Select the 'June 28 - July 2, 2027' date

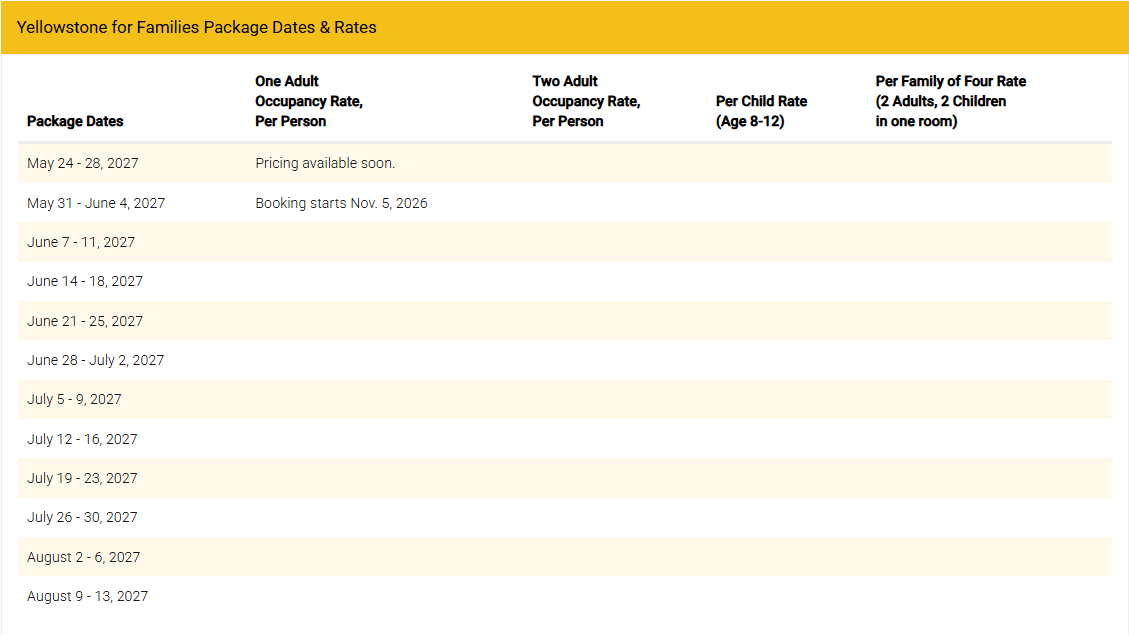[96, 360]
